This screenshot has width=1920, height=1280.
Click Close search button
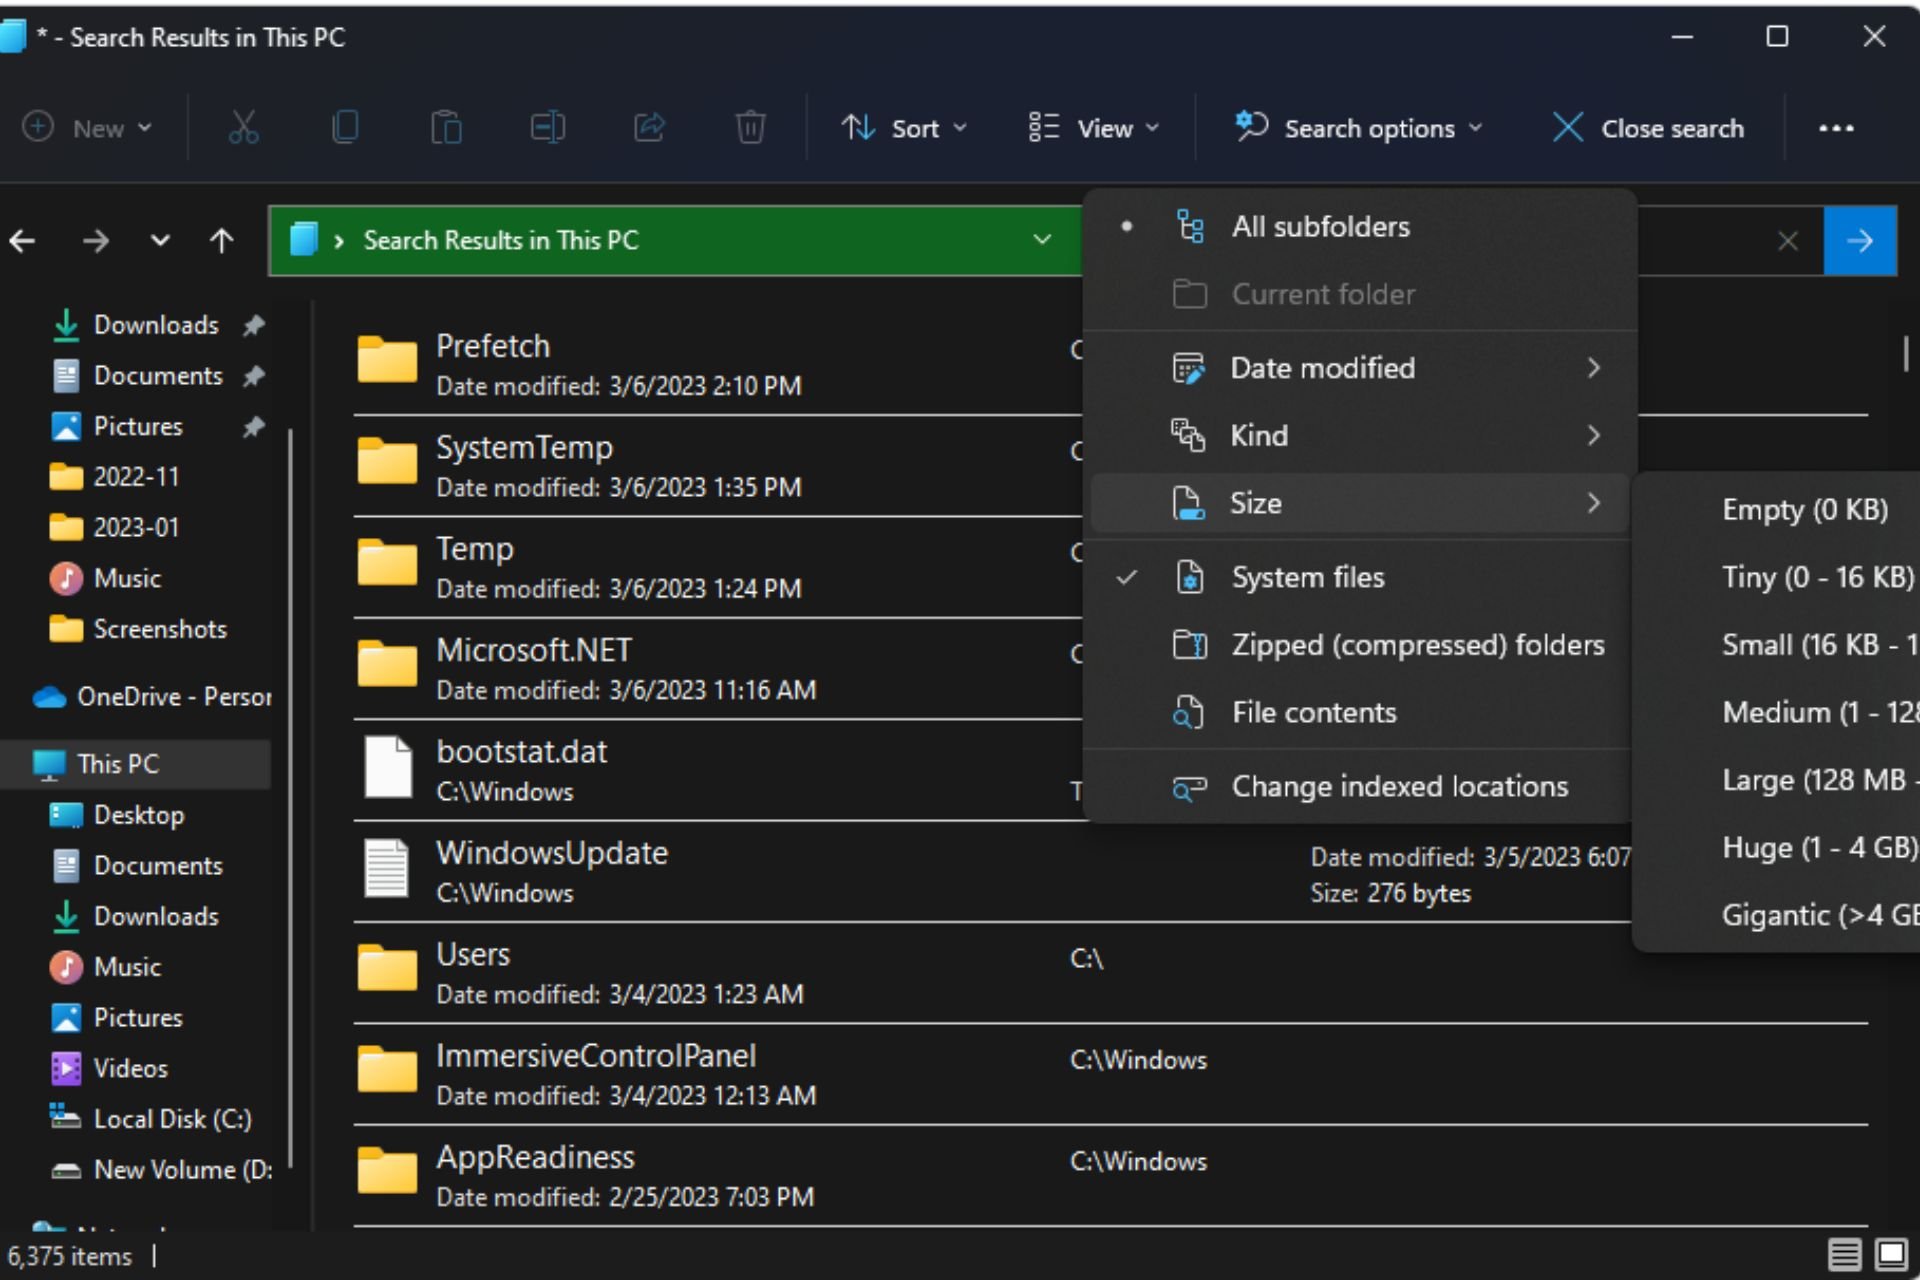click(1649, 129)
